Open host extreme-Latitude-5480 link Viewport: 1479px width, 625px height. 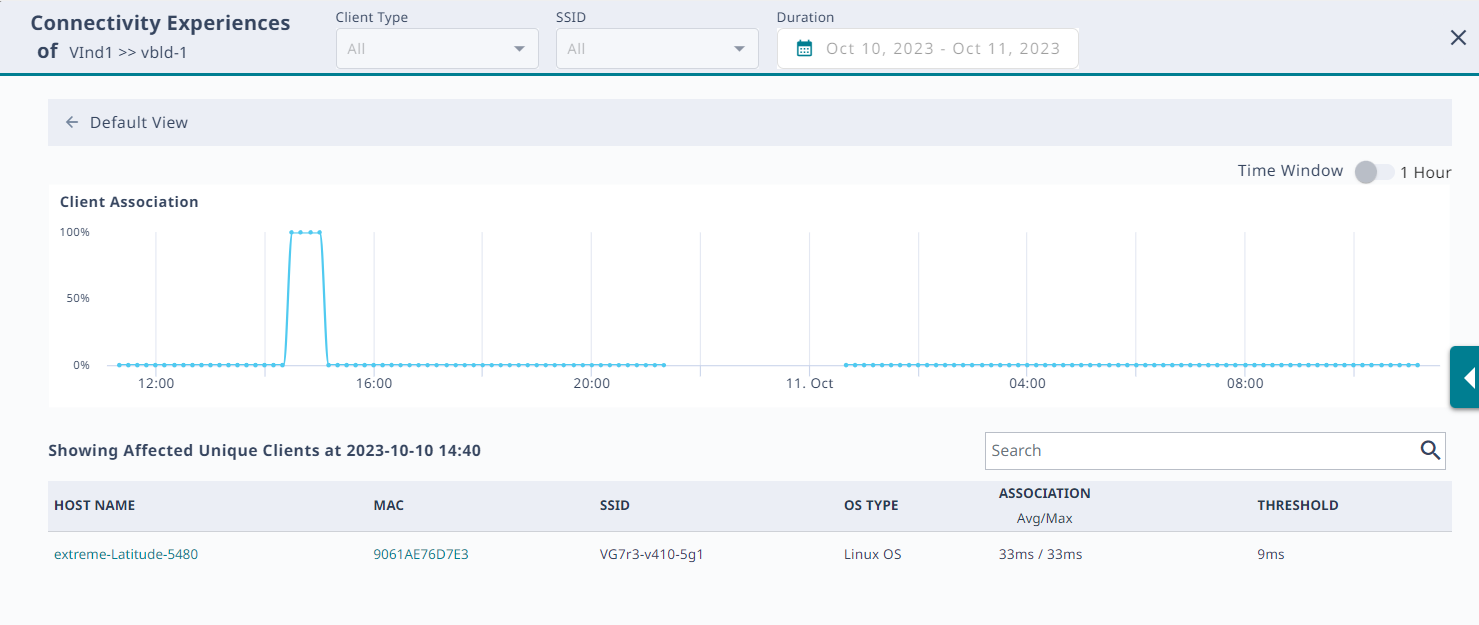[126, 554]
